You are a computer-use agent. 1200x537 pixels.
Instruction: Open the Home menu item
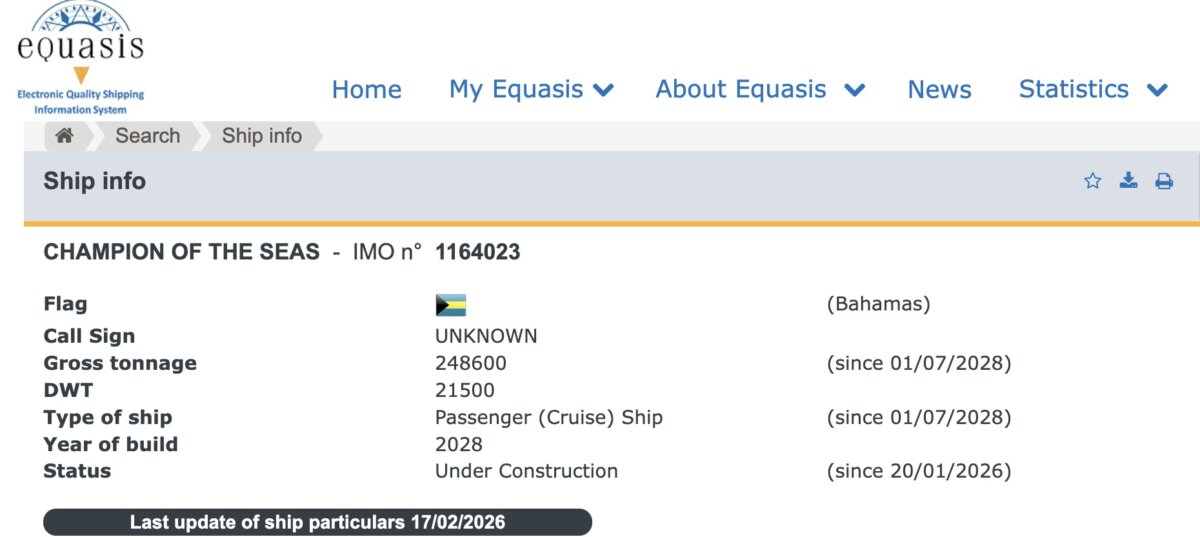coord(366,90)
